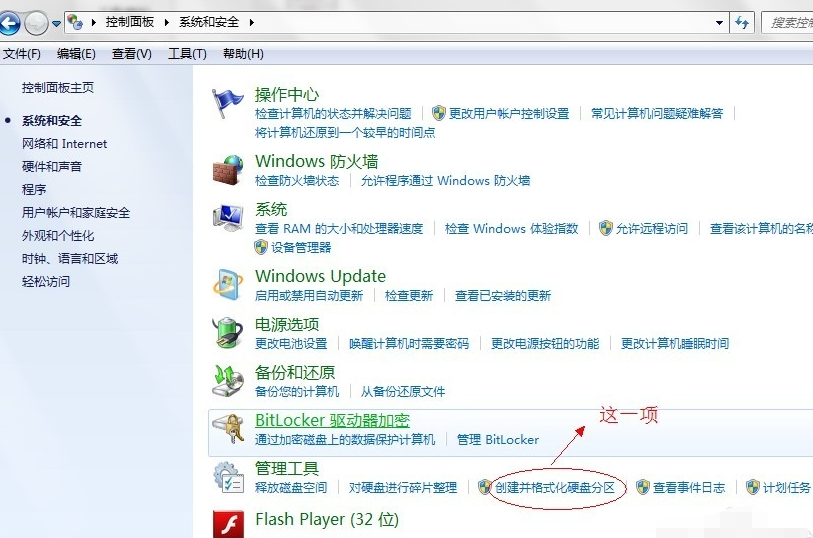Open 程序 category in sidebar
The image size is (813, 538).
34,189
